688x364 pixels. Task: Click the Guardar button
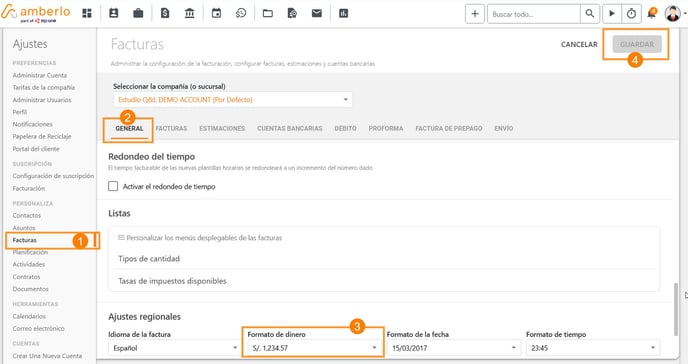click(x=637, y=44)
